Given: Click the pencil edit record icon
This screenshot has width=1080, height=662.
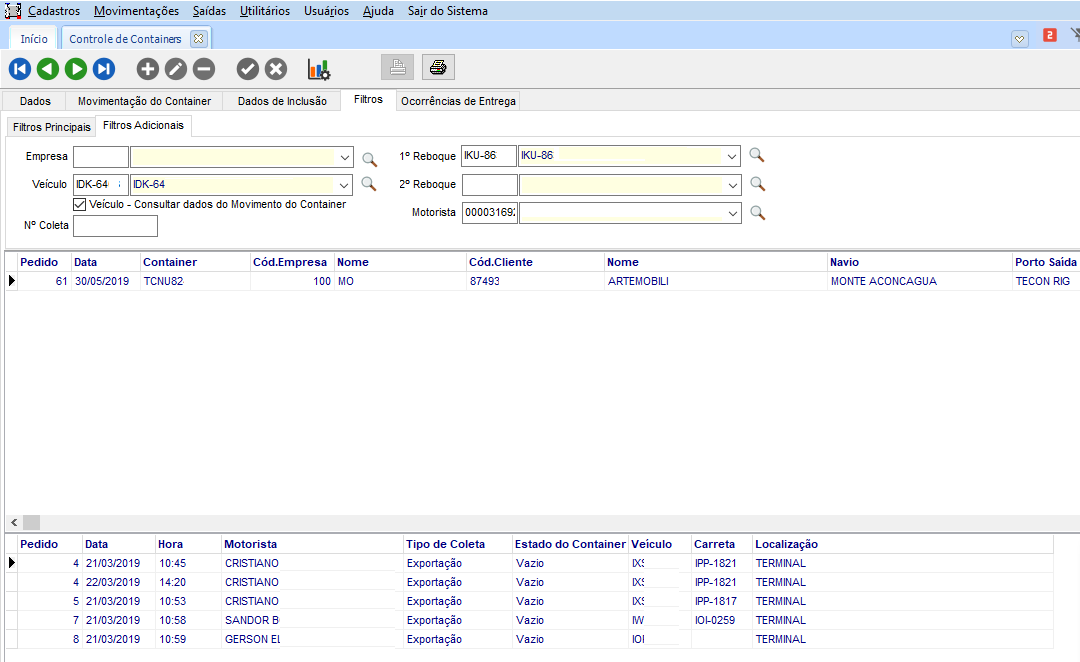Looking at the screenshot, I should [x=176, y=69].
